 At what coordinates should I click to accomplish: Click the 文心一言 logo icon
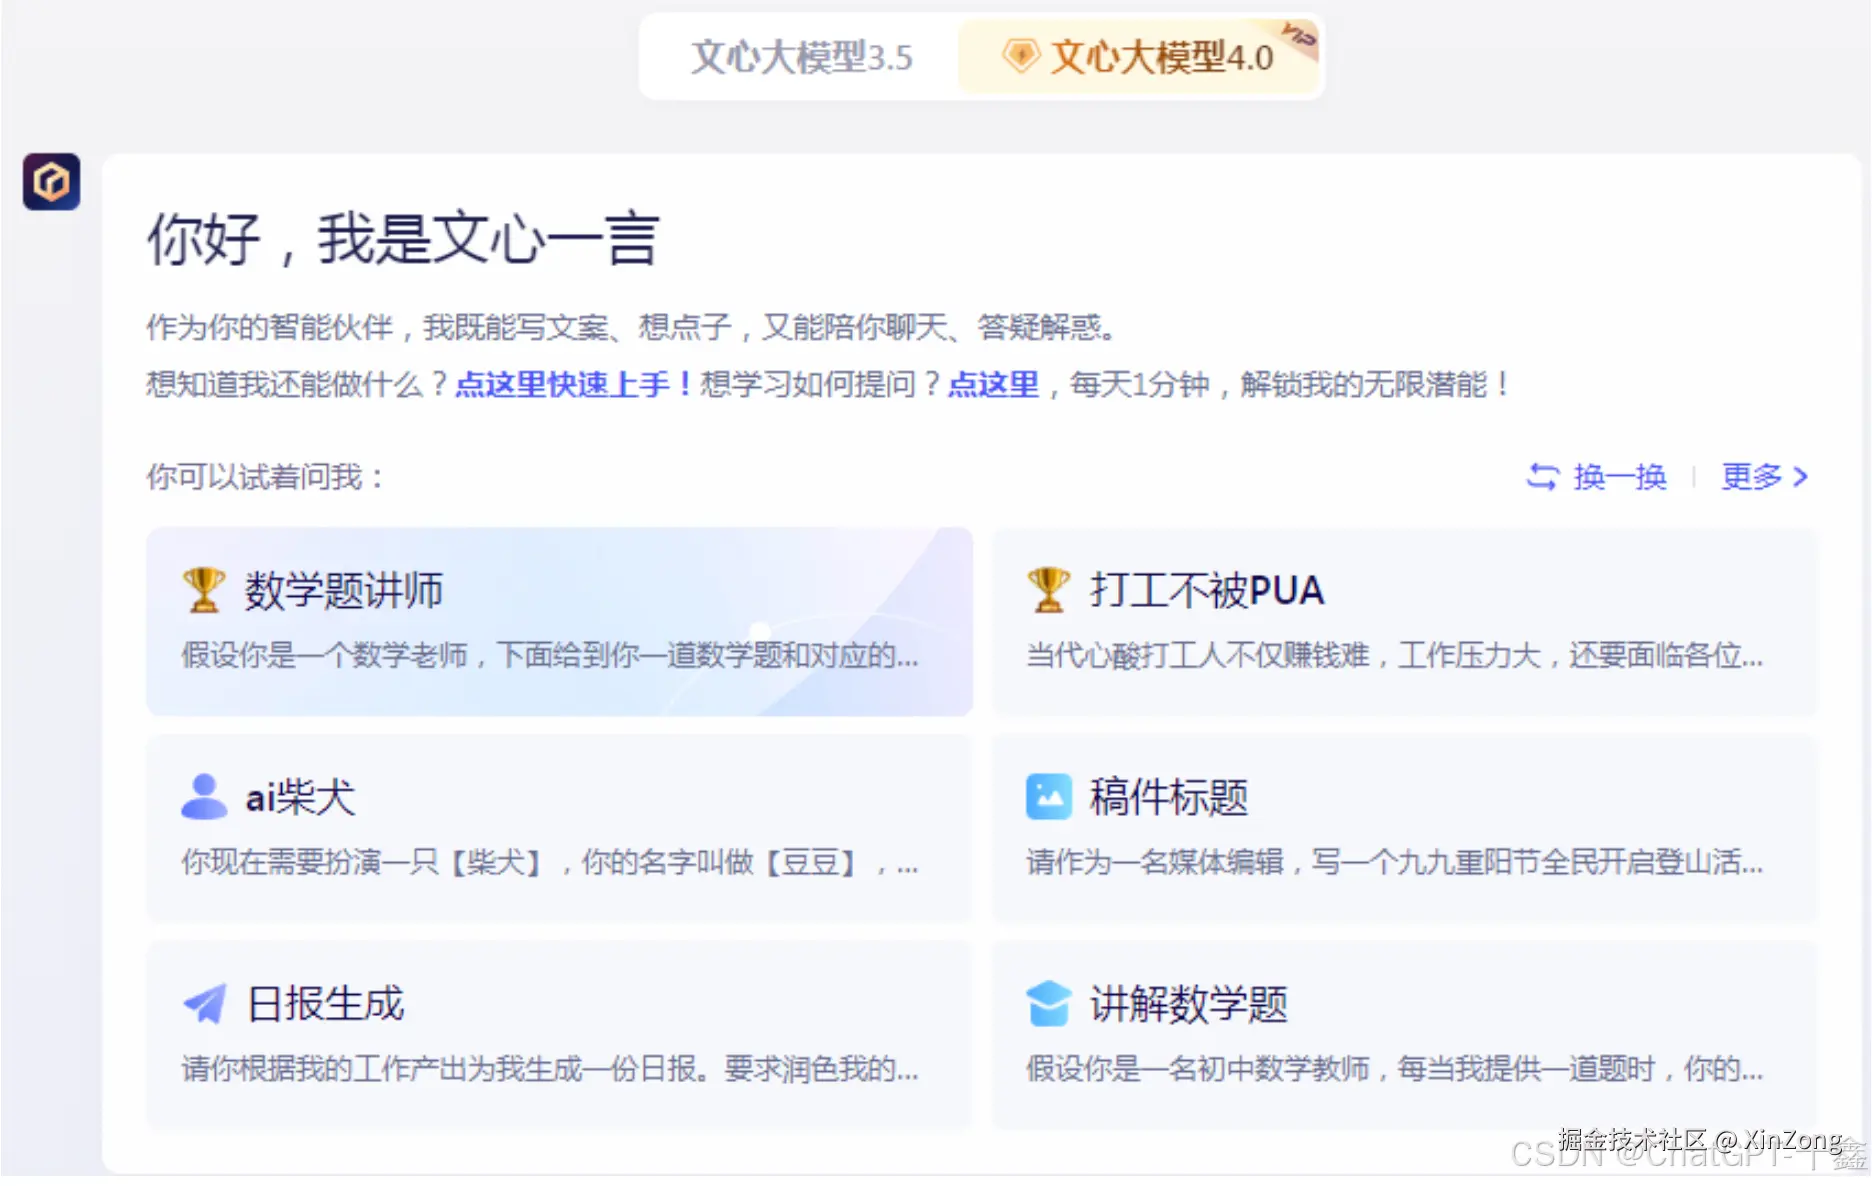[51, 182]
